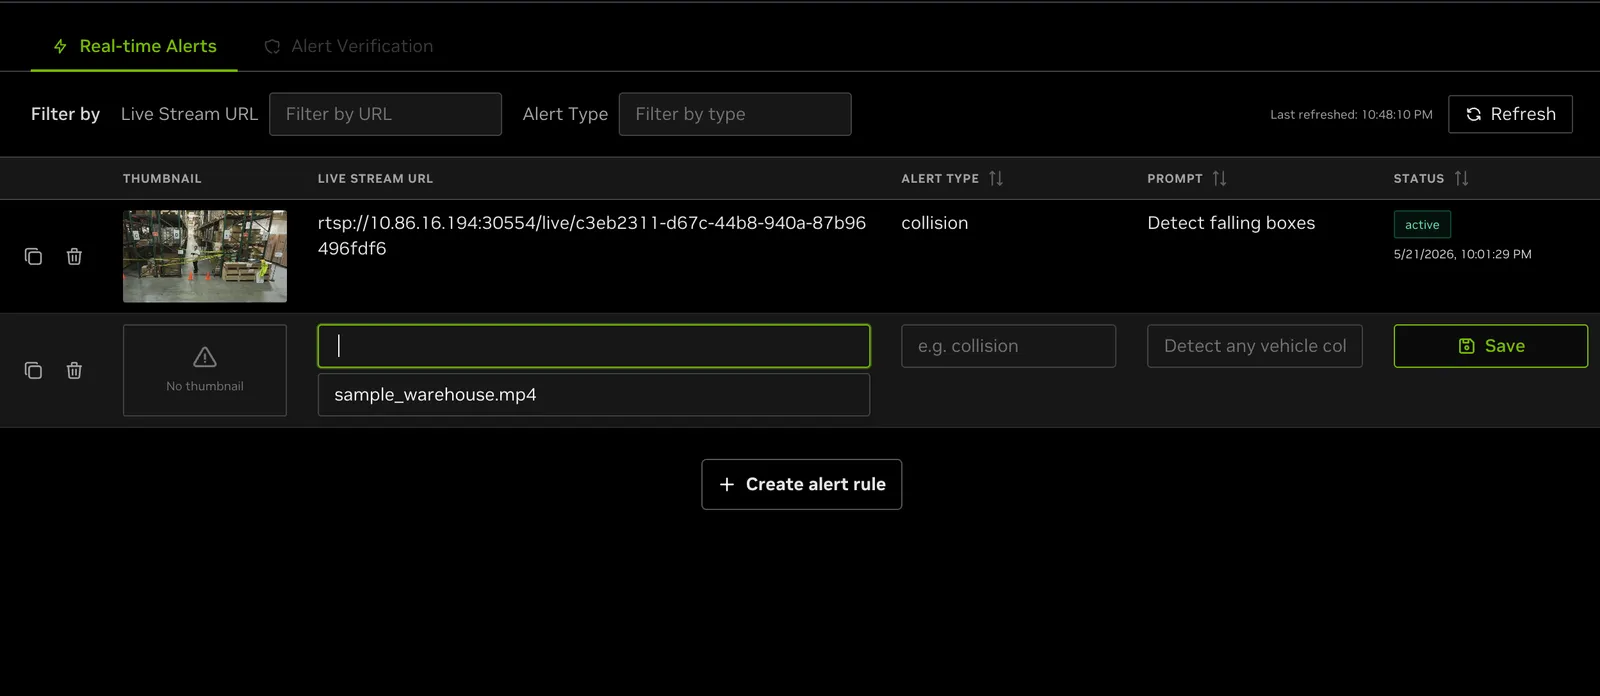The width and height of the screenshot is (1600, 696).
Task: Click the Thumbnail column header
Action: [x=162, y=179]
